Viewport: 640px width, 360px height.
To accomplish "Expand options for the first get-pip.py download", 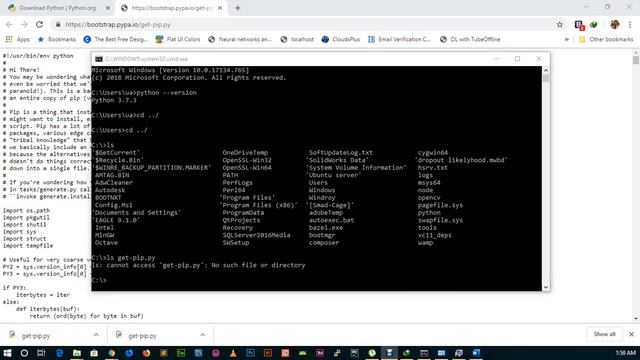I will 96,335.
